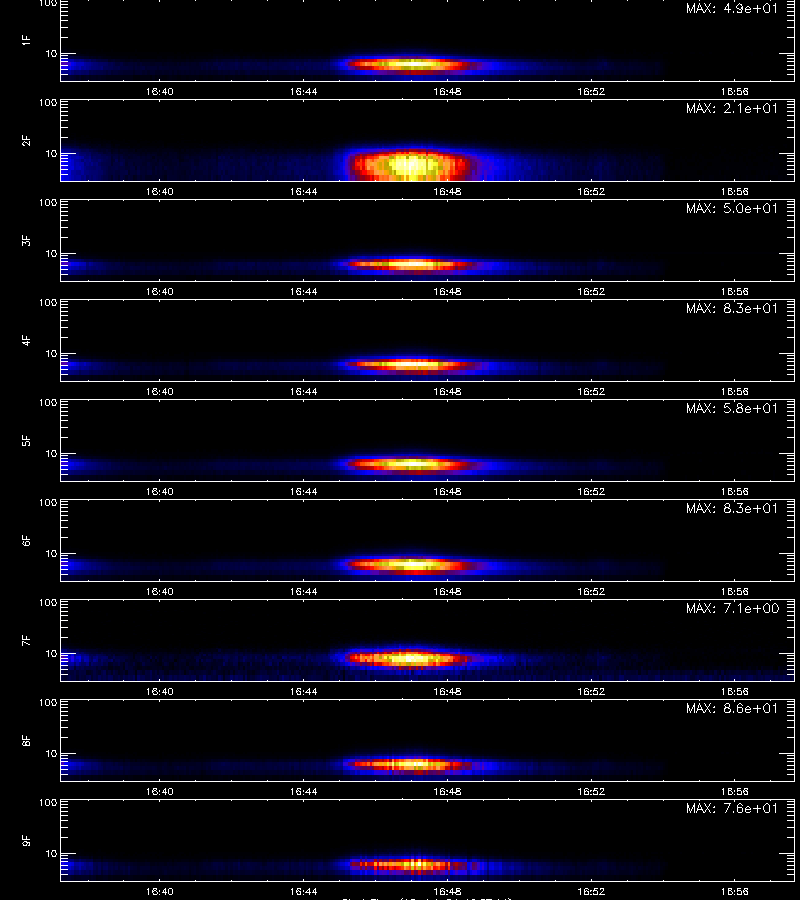The image size is (800, 900).
Task: Click the 16:40 tick label beneath panel 1F
Action: pyautogui.click(x=160, y=92)
